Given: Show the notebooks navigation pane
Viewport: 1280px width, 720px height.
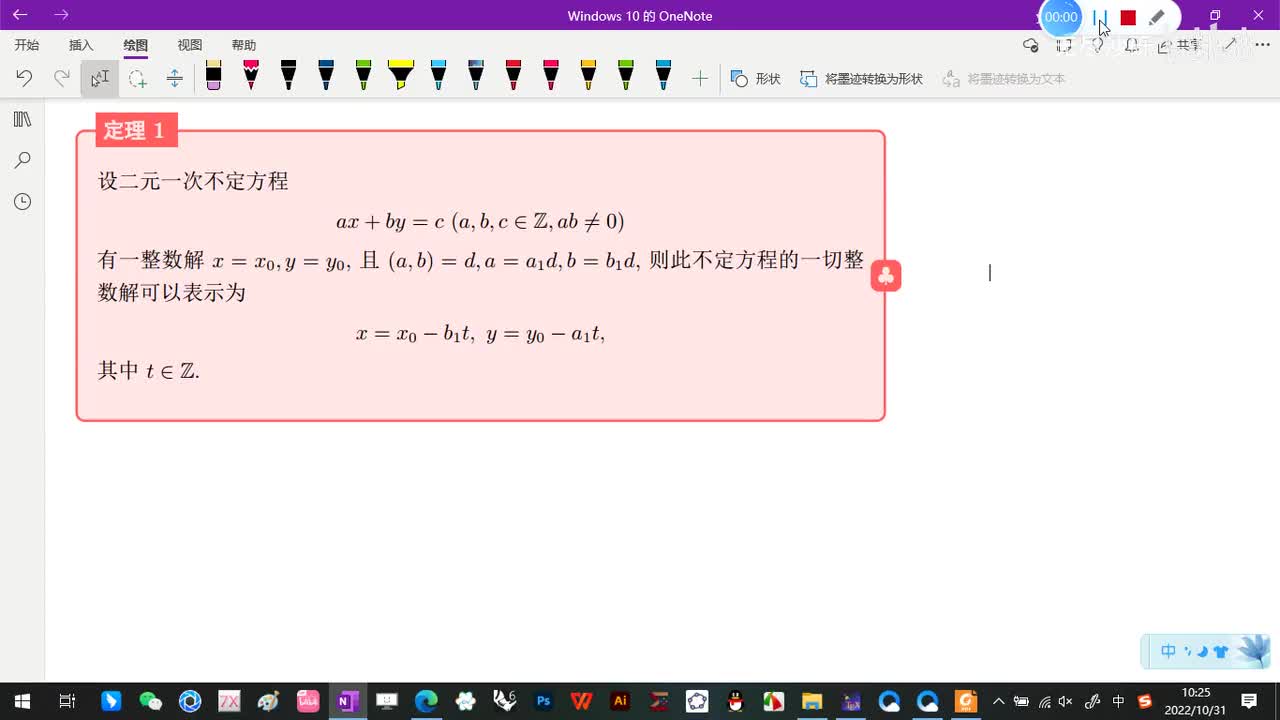Looking at the screenshot, I should click(22, 119).
